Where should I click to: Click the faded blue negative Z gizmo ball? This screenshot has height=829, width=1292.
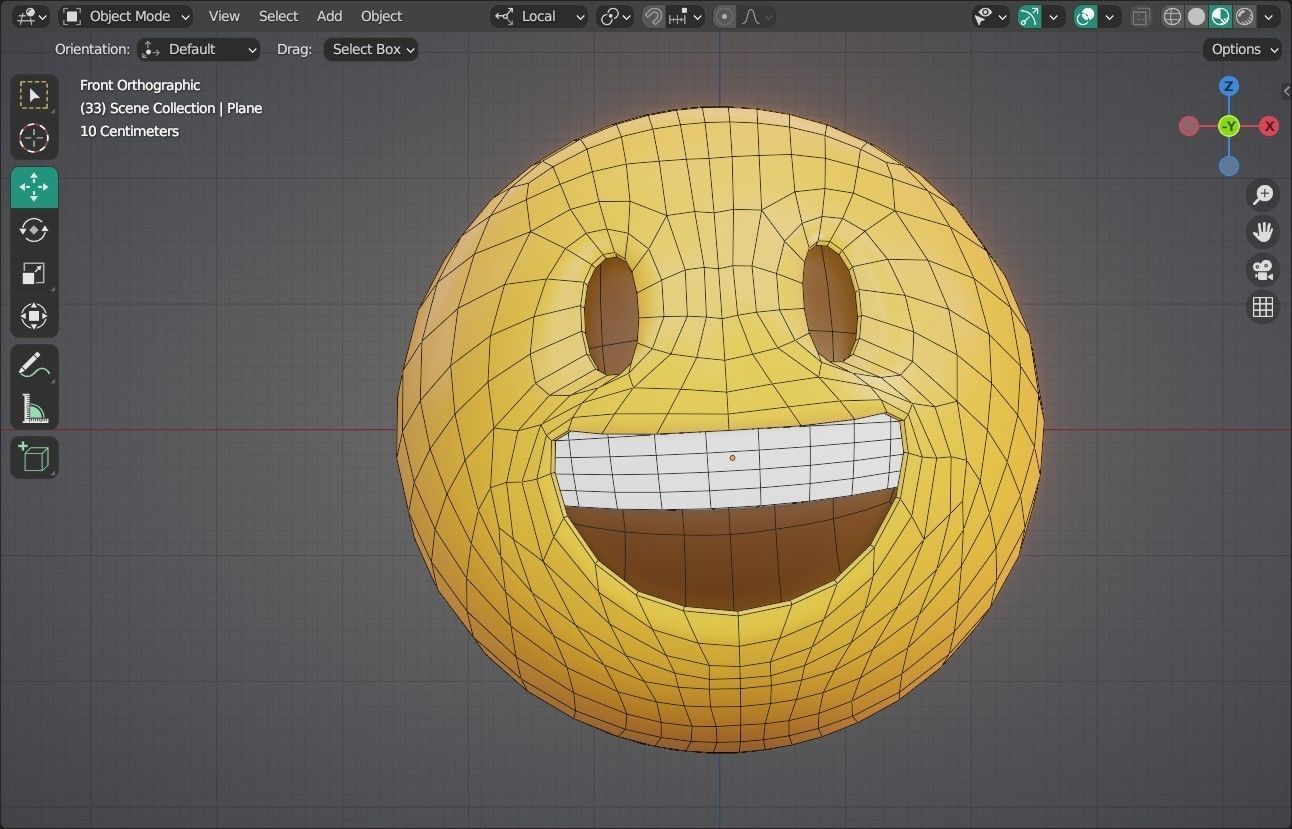(1229, 166)
